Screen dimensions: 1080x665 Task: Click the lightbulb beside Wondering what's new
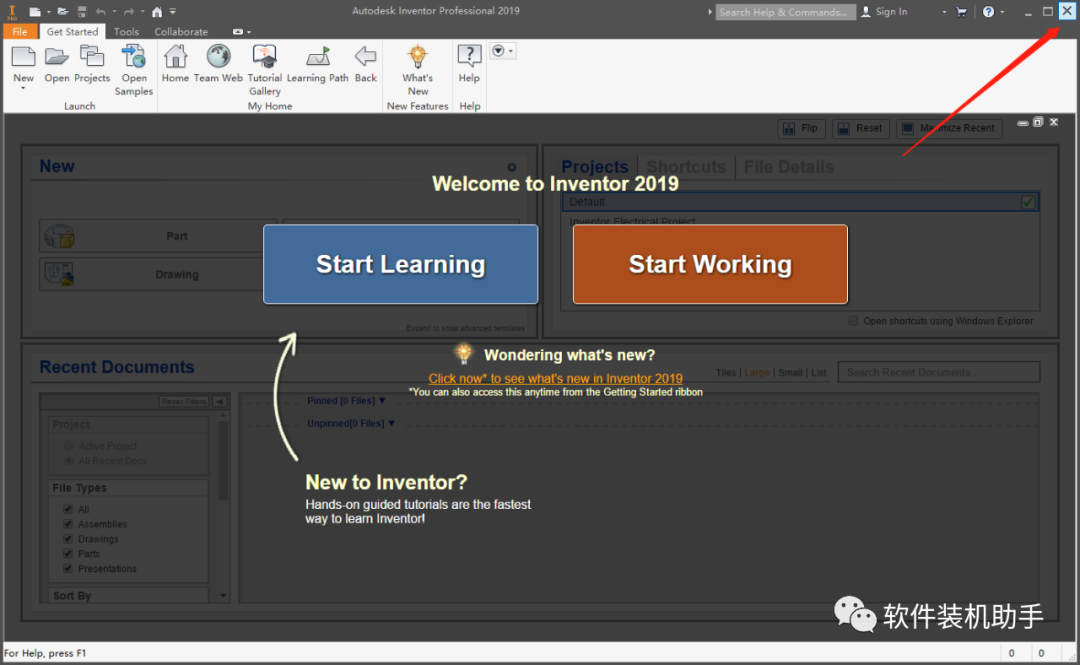(464, 354)
